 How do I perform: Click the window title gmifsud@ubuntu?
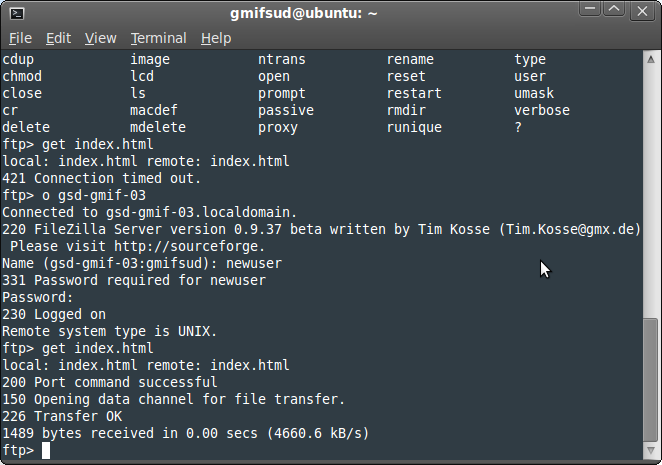304,14
